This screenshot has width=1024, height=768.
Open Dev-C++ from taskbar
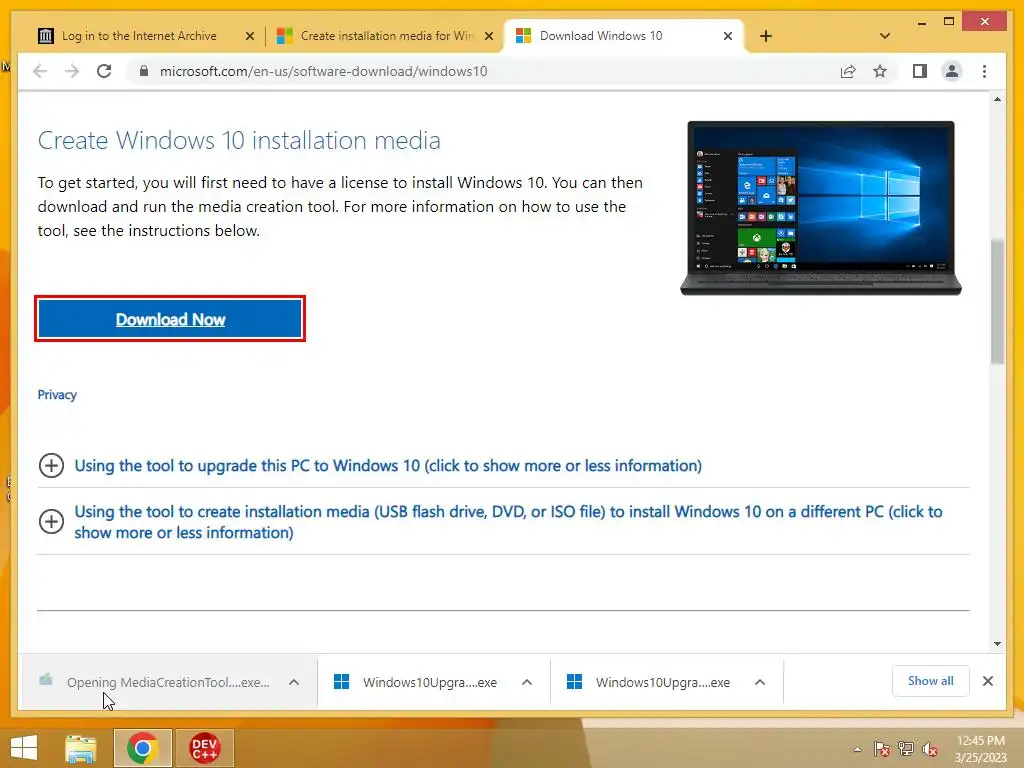[204, 748]
